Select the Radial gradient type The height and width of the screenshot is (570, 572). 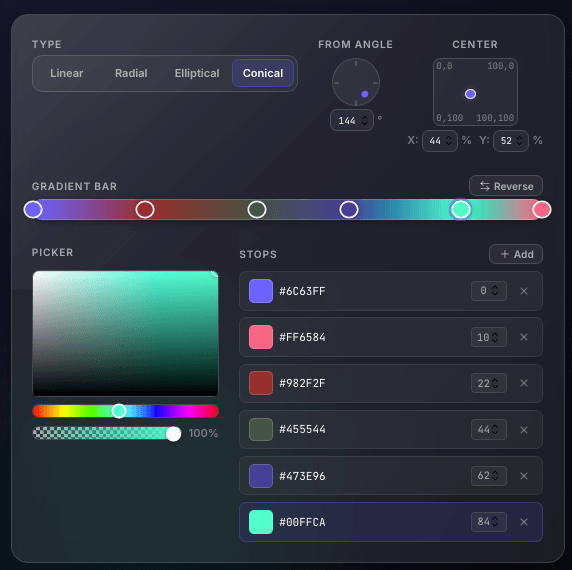tap(131, 73)
